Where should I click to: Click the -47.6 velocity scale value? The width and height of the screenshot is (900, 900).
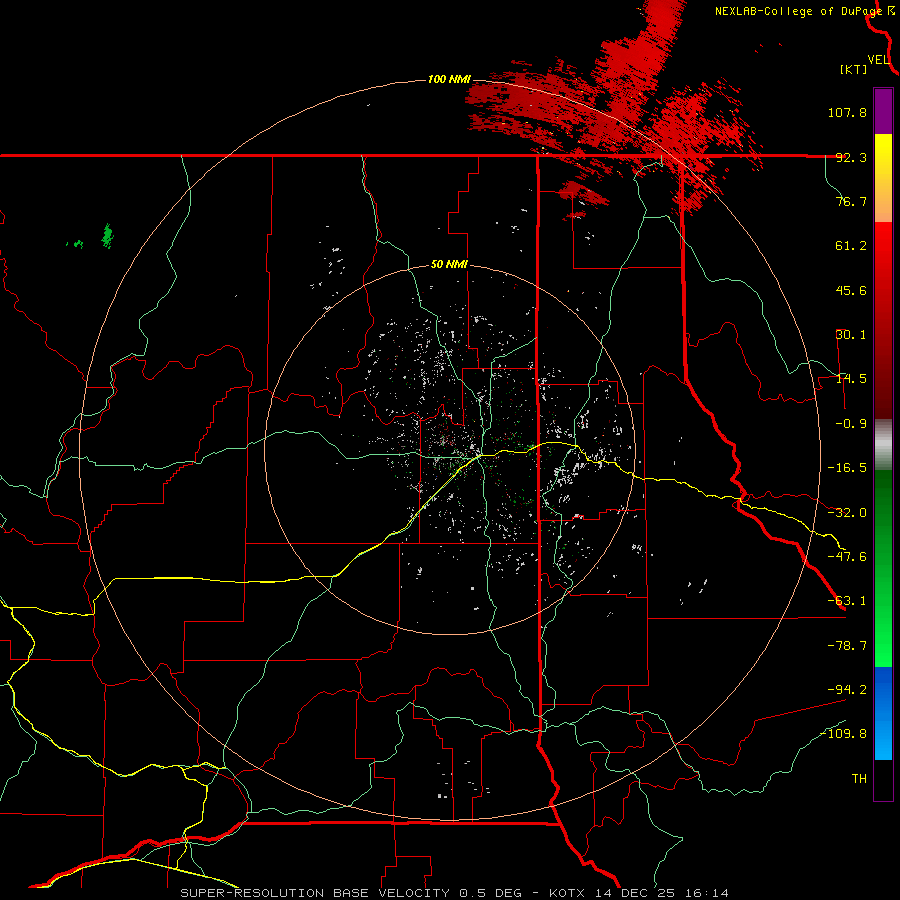click(847, 557)
